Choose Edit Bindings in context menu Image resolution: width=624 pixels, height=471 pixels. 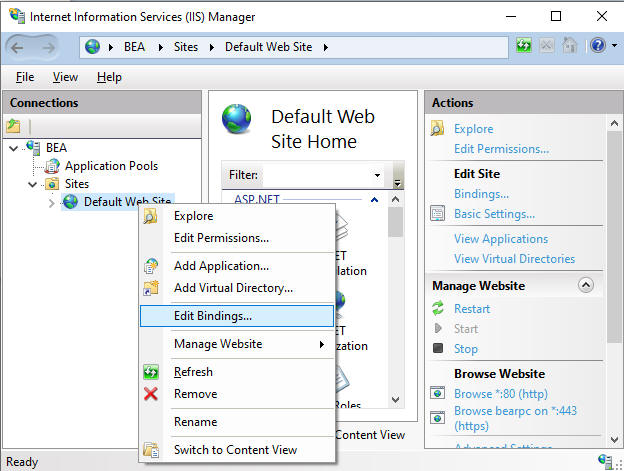(x=236, y=316)
